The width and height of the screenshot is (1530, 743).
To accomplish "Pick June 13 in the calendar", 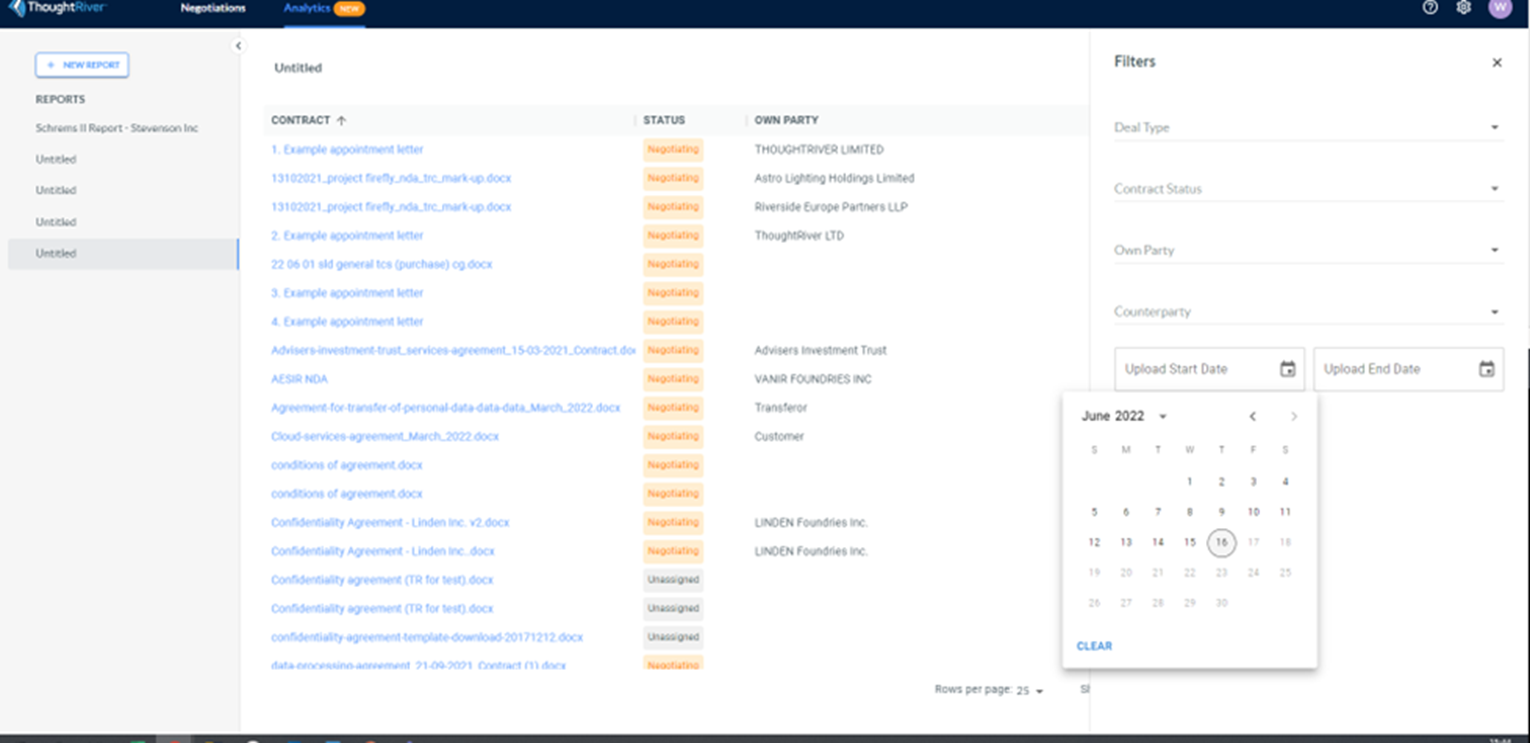I will coord(1126,543).
